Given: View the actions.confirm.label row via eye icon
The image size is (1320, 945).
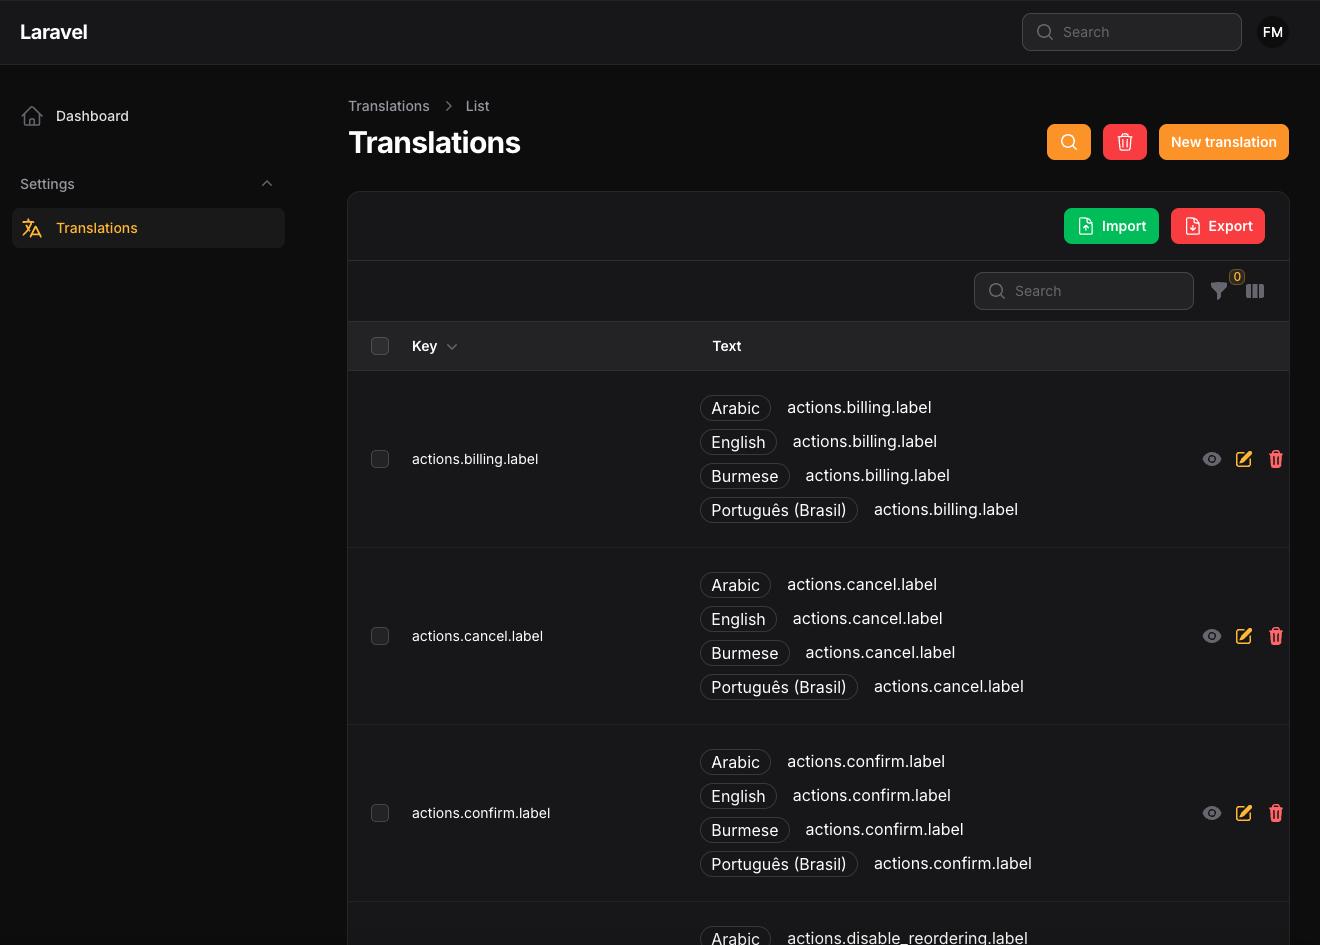Looking at the screenshot, I should coord(1212,813).
